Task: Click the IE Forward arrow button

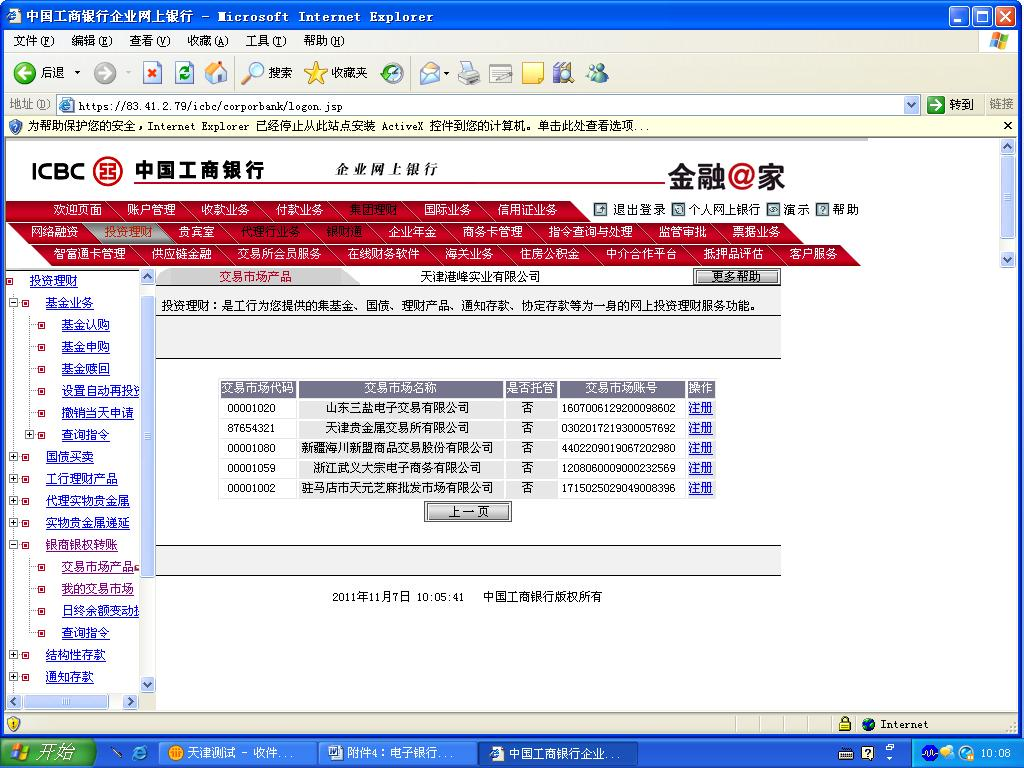Action: 104,72
